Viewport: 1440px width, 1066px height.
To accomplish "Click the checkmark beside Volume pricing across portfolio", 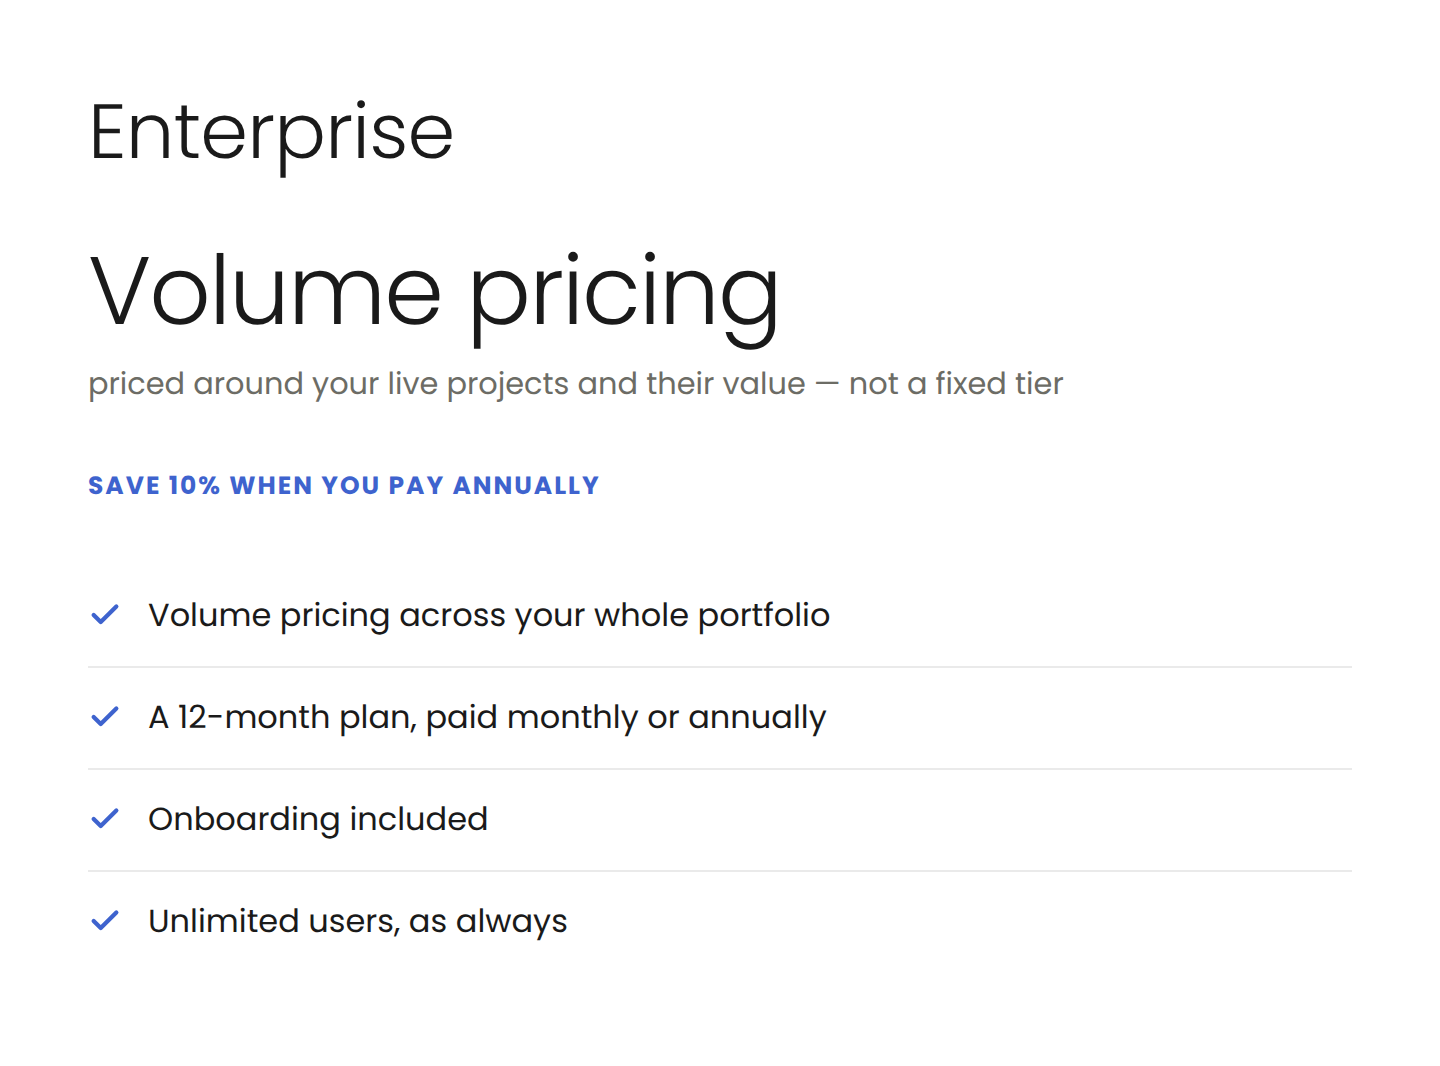I will (105, 614).
